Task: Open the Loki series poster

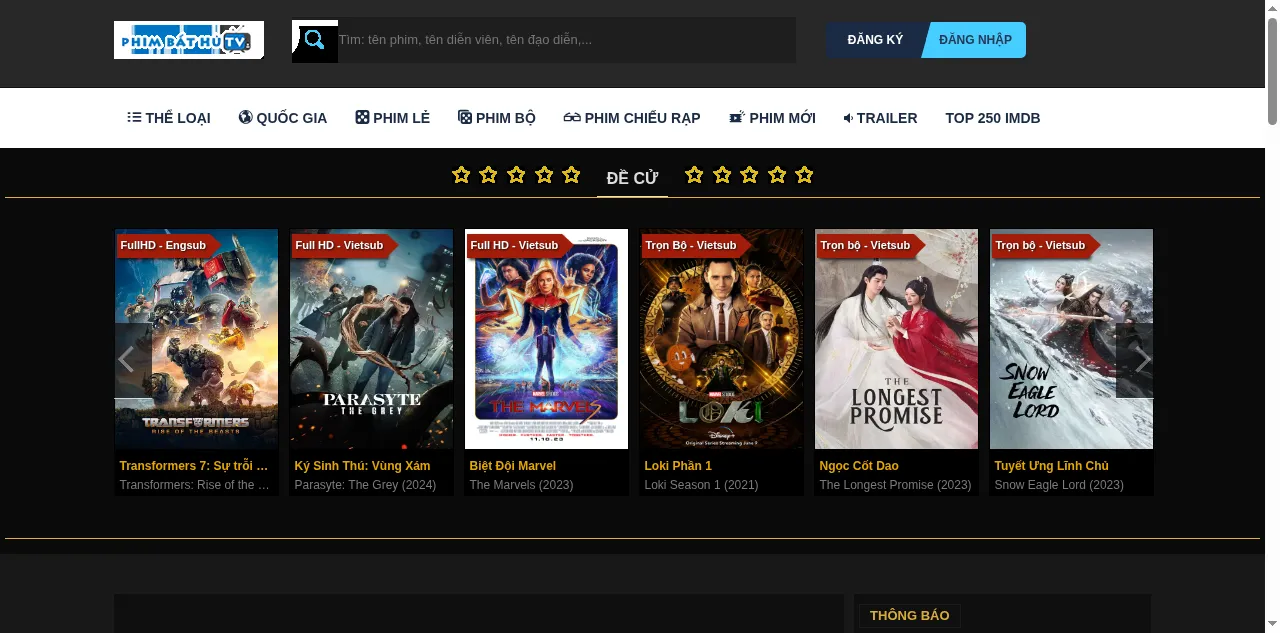Action: pos(722,339)
